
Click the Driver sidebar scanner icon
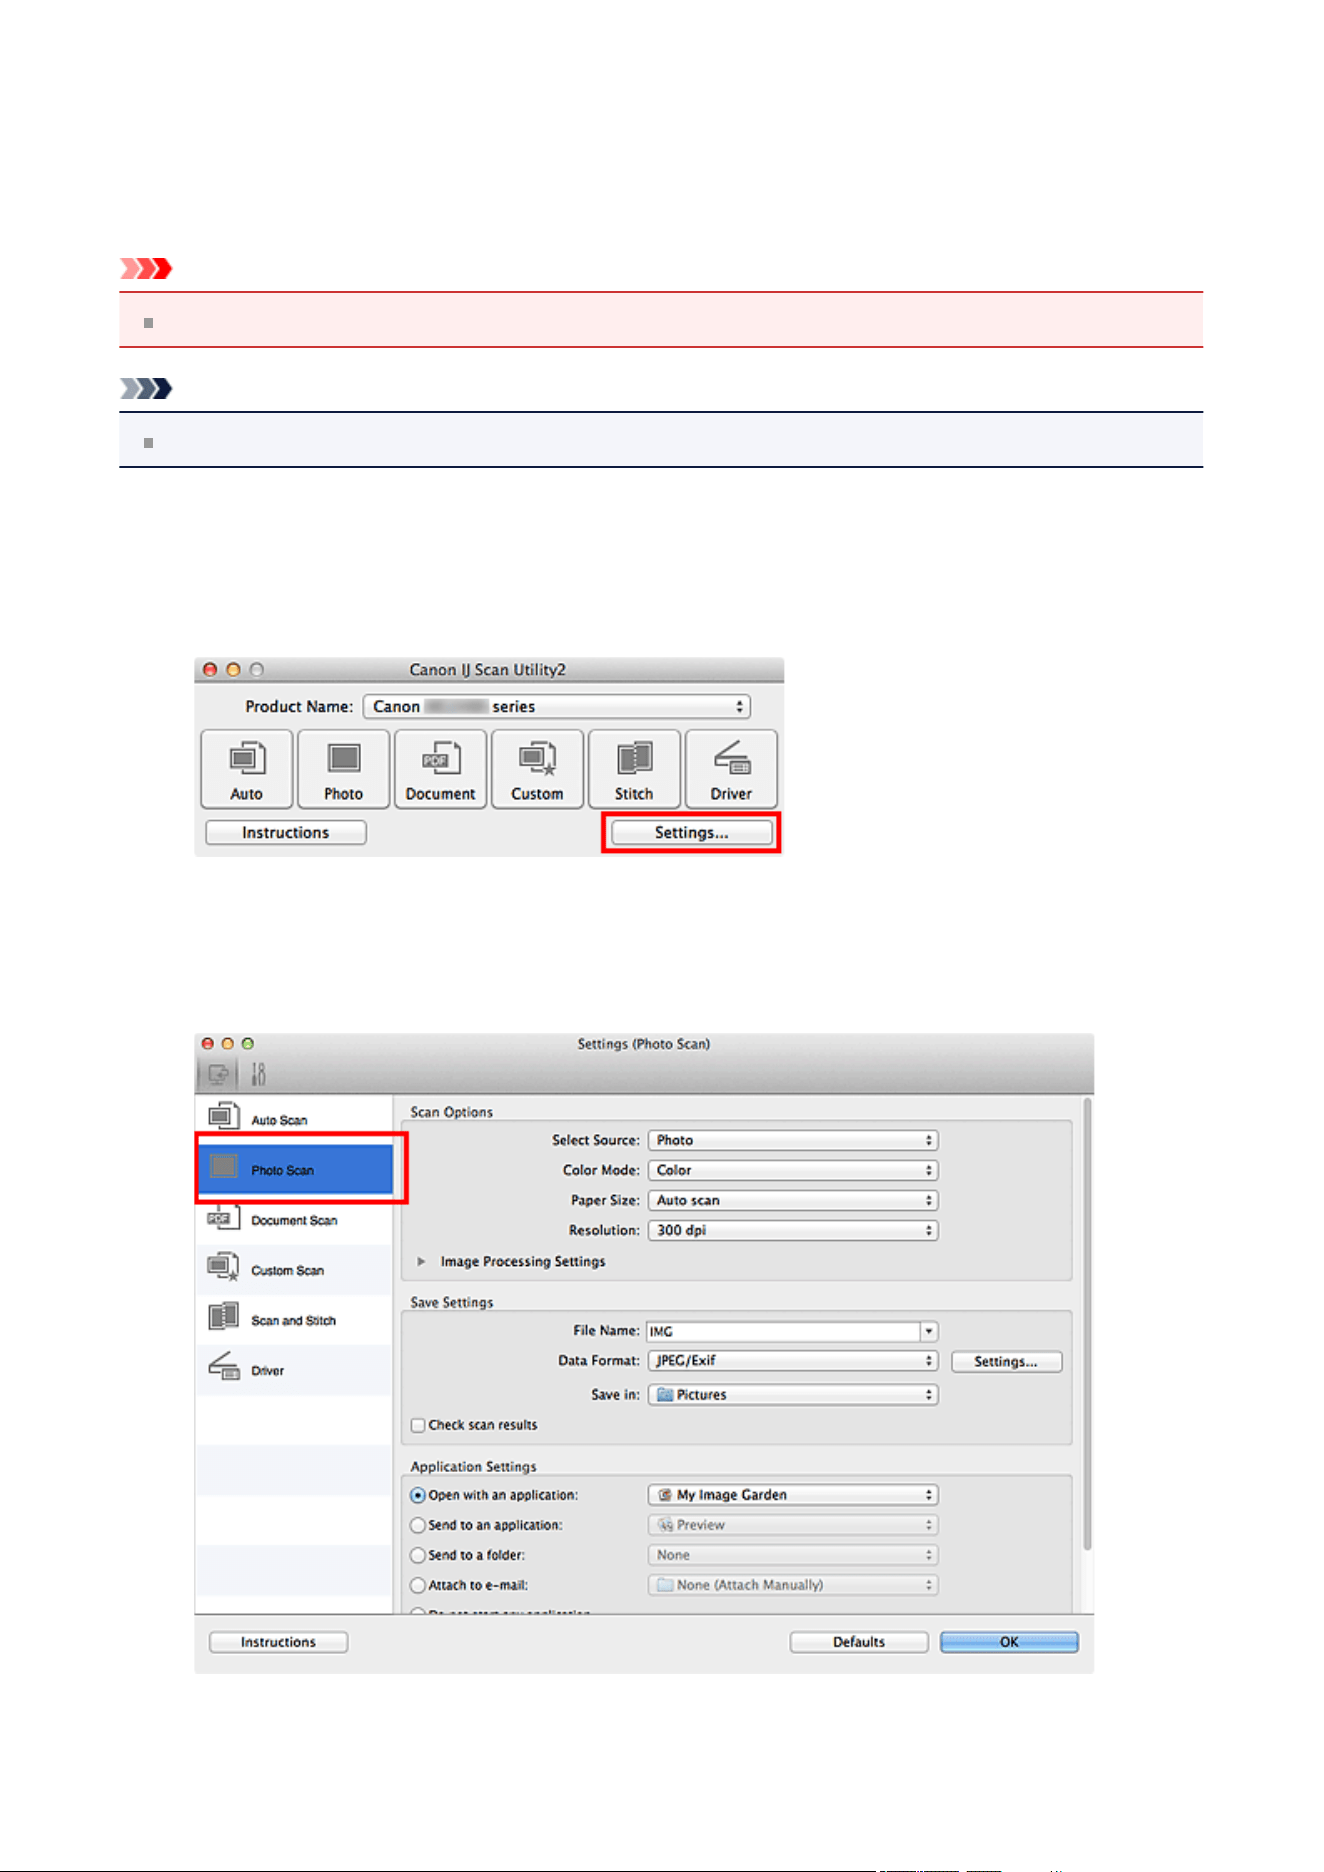tap(224, 1366)
